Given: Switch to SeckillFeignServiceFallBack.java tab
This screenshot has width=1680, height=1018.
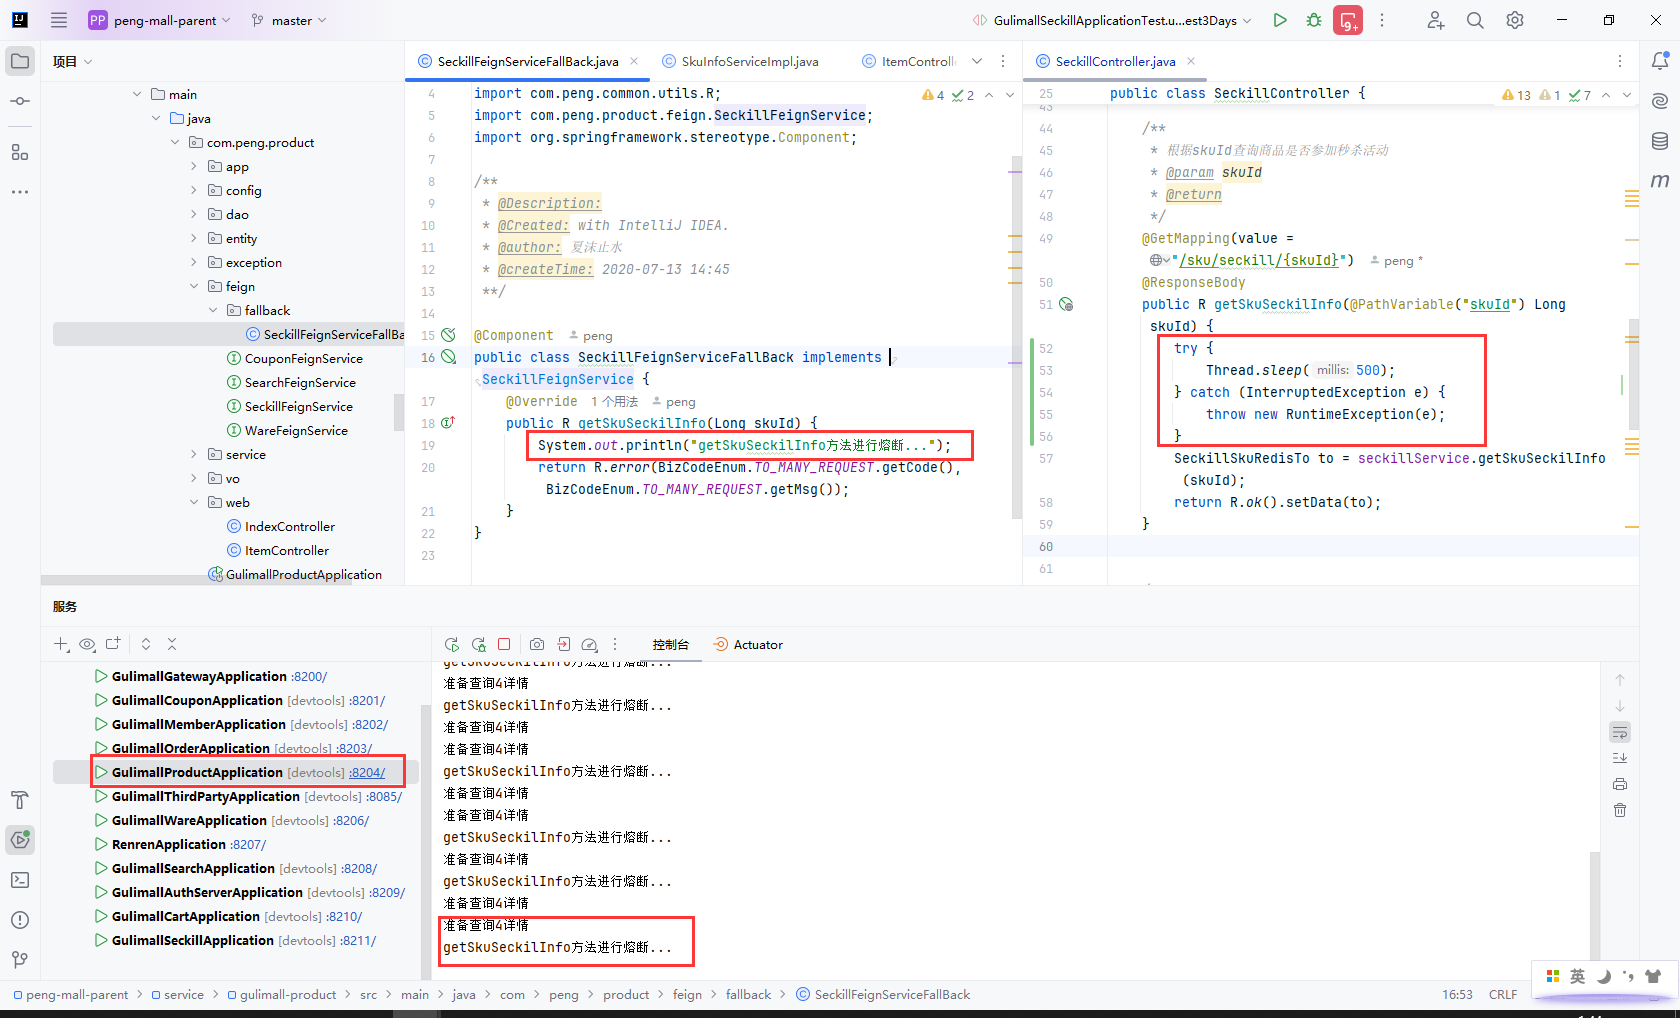Looking at the screenshot, I should pos(528,61).
